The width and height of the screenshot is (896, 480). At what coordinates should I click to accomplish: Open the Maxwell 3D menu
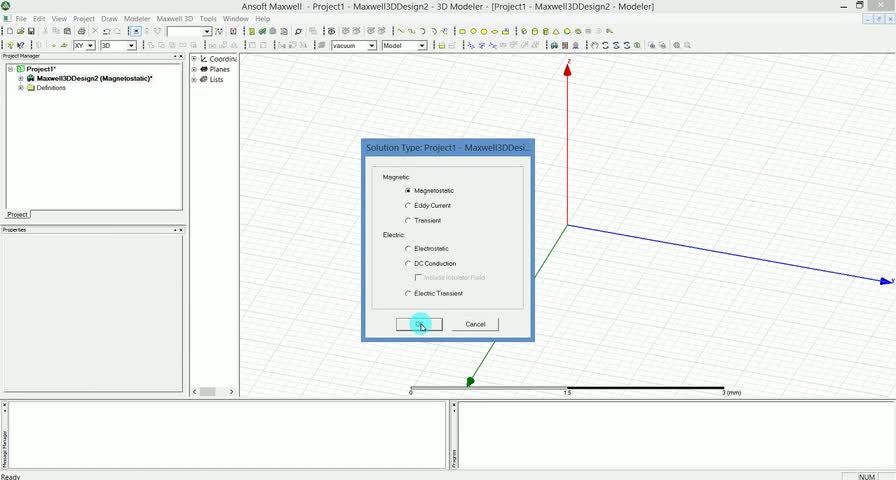[x=175, y=19]
